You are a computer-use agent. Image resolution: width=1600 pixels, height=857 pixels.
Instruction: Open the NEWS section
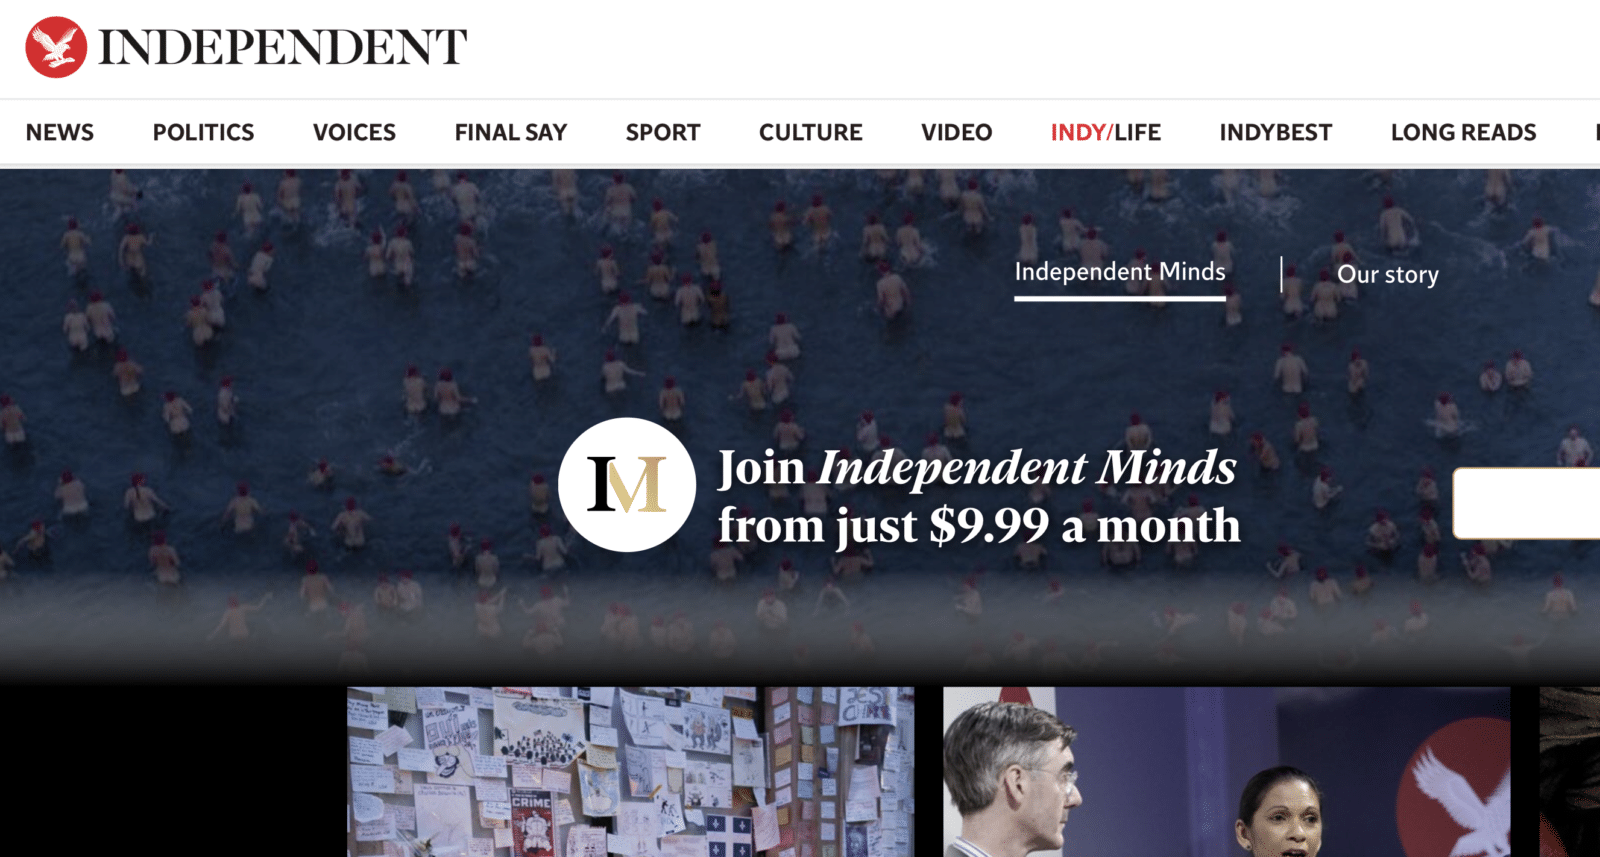point(60,132)
